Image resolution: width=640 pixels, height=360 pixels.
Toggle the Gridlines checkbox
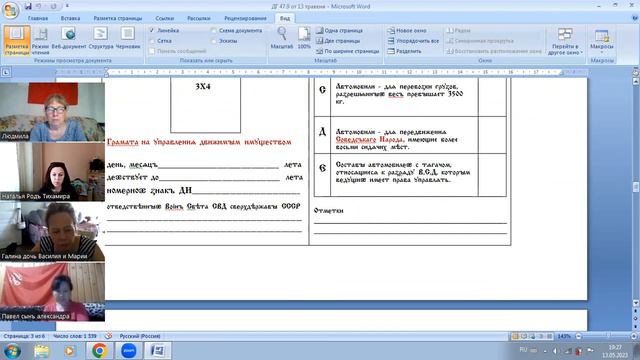pos(152,41)
